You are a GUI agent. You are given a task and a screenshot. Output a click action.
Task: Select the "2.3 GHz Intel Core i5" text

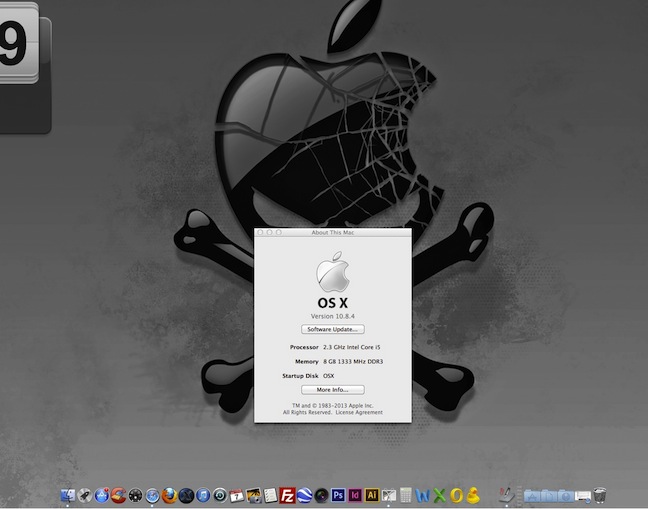[x=352, y=347]
